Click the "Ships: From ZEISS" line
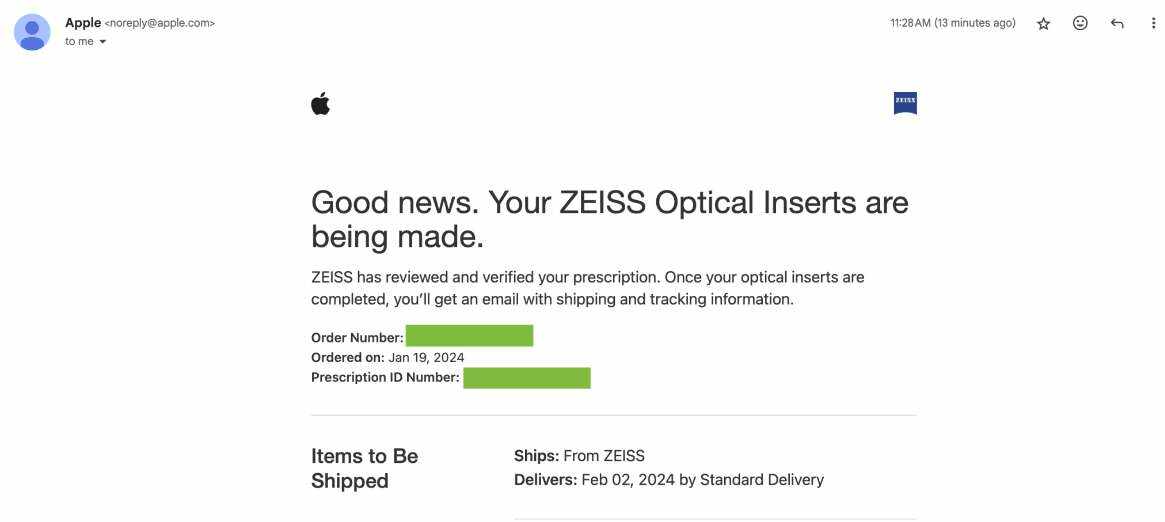The height and width of the screenshot is (522, 1165). [x=579, y=456]
